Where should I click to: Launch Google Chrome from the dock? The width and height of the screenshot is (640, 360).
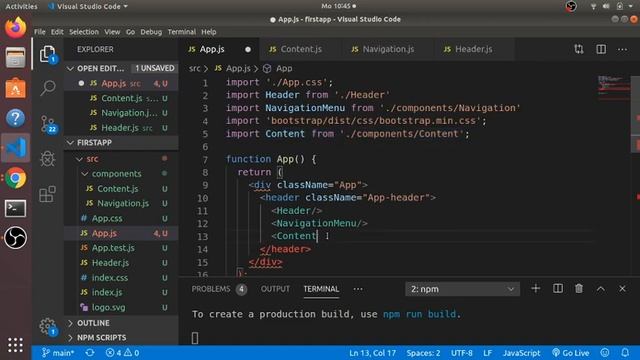(16, 178)
